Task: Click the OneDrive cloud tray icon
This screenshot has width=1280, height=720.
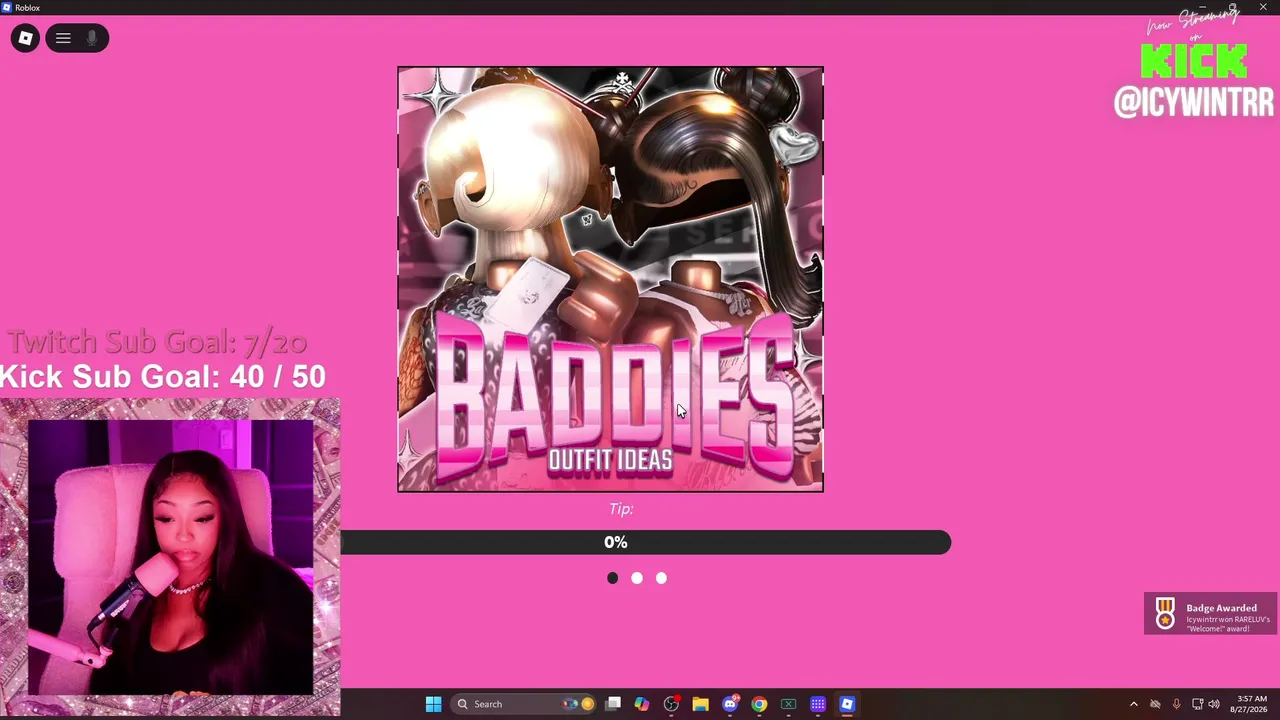Action: click(1155, 704)
